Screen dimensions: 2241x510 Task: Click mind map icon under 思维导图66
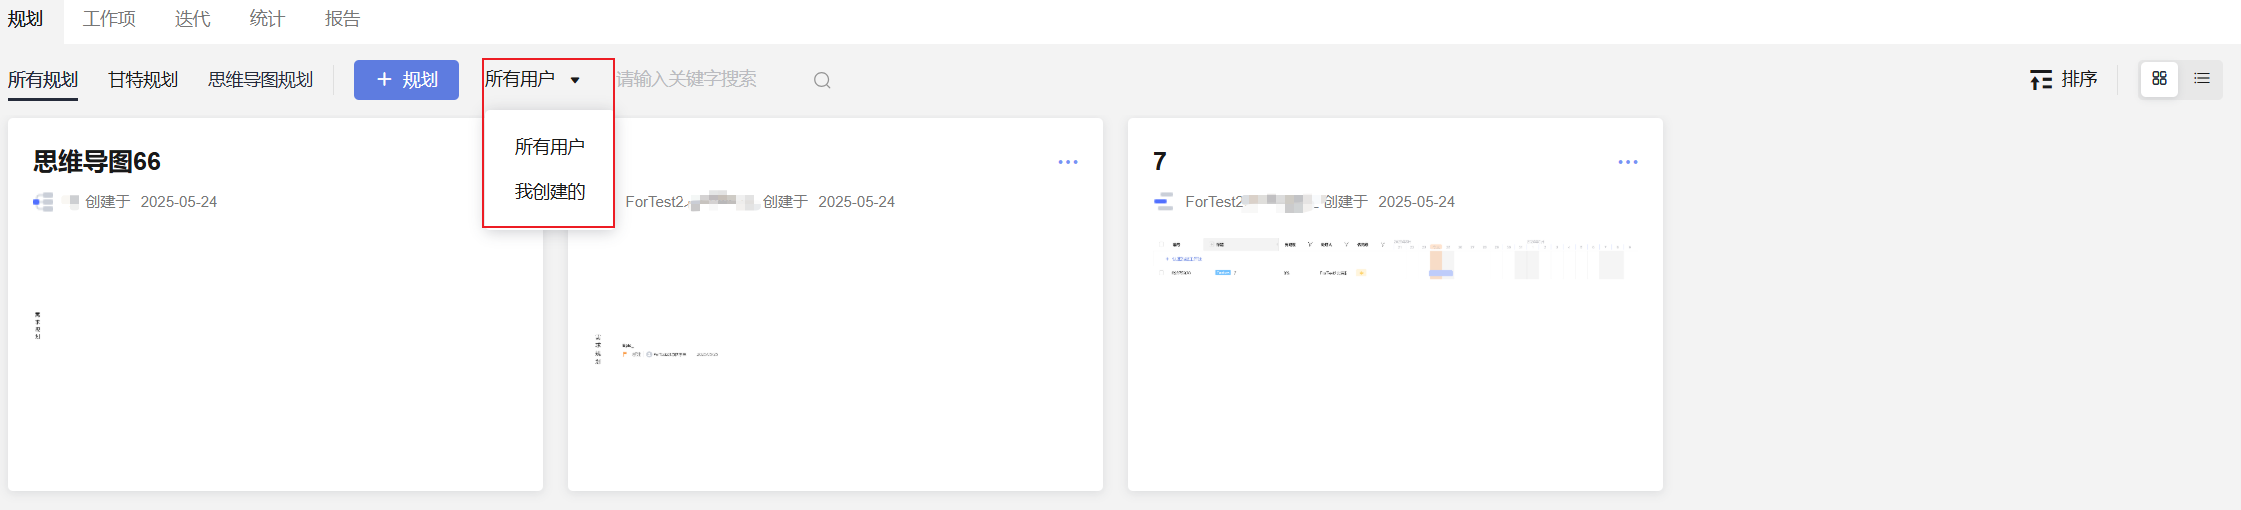[43, 202]
